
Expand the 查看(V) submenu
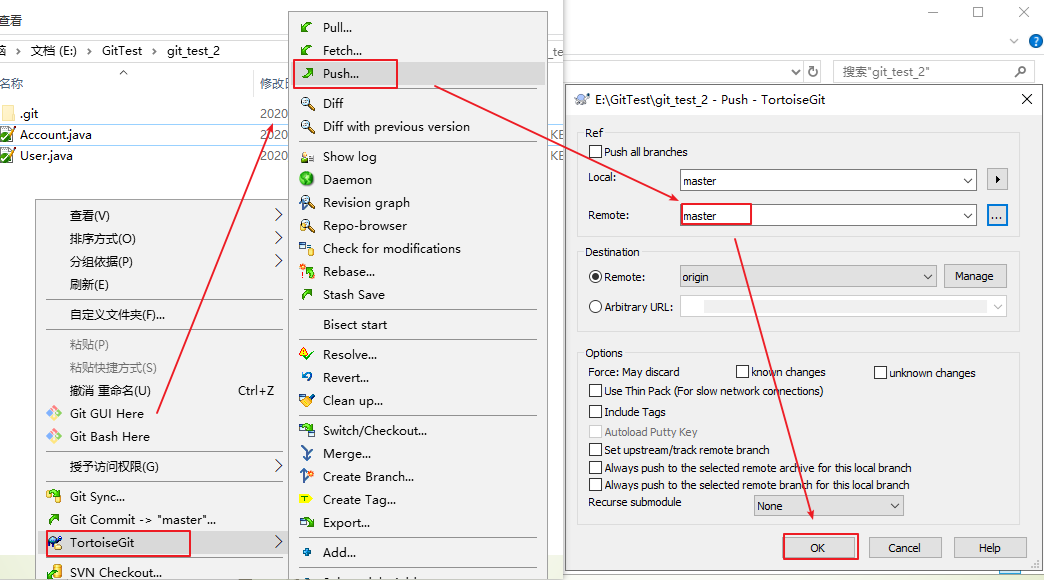point(278,214)
